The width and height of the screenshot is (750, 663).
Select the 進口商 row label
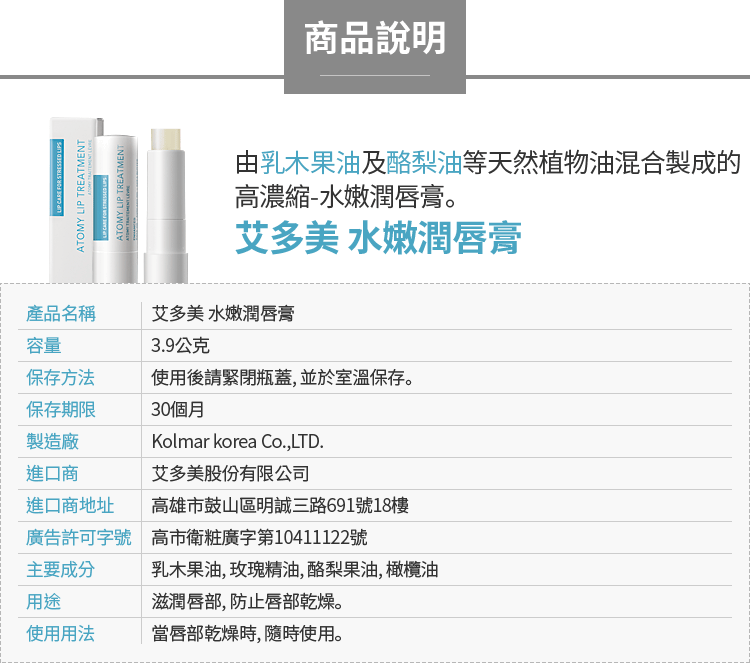pyautogui.click(x=52, y=474)
